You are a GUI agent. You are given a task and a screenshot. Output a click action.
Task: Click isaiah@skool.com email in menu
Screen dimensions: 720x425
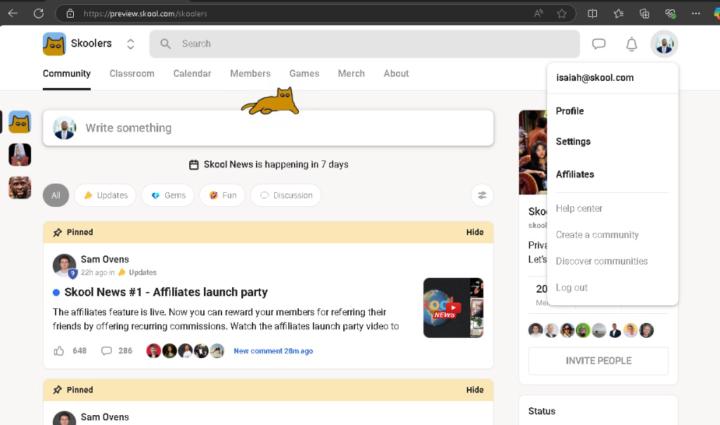(x=595, y=78)
